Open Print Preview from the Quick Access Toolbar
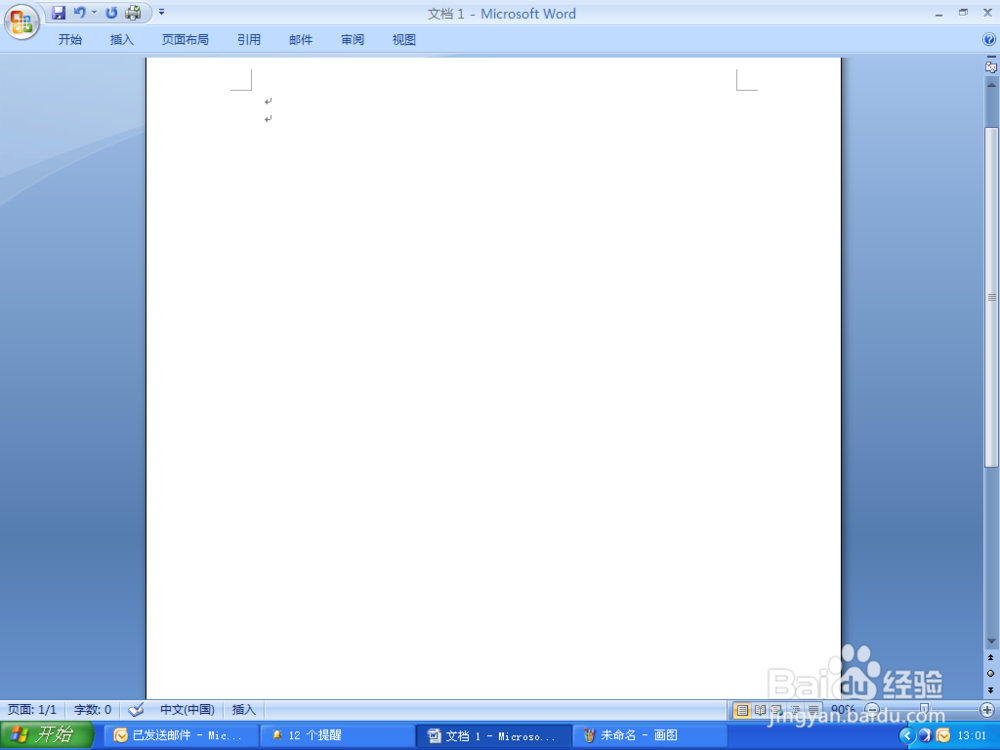 click(x=133, y=12)
